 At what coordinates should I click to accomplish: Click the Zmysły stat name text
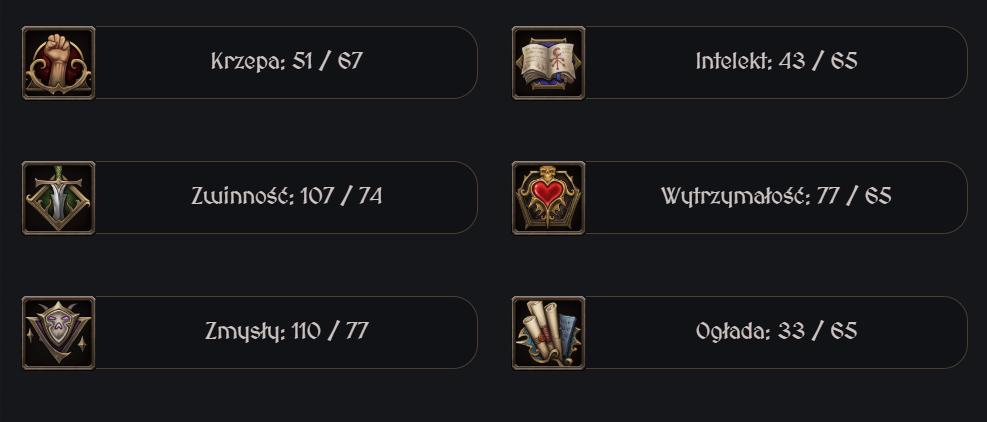coord(245,331)
